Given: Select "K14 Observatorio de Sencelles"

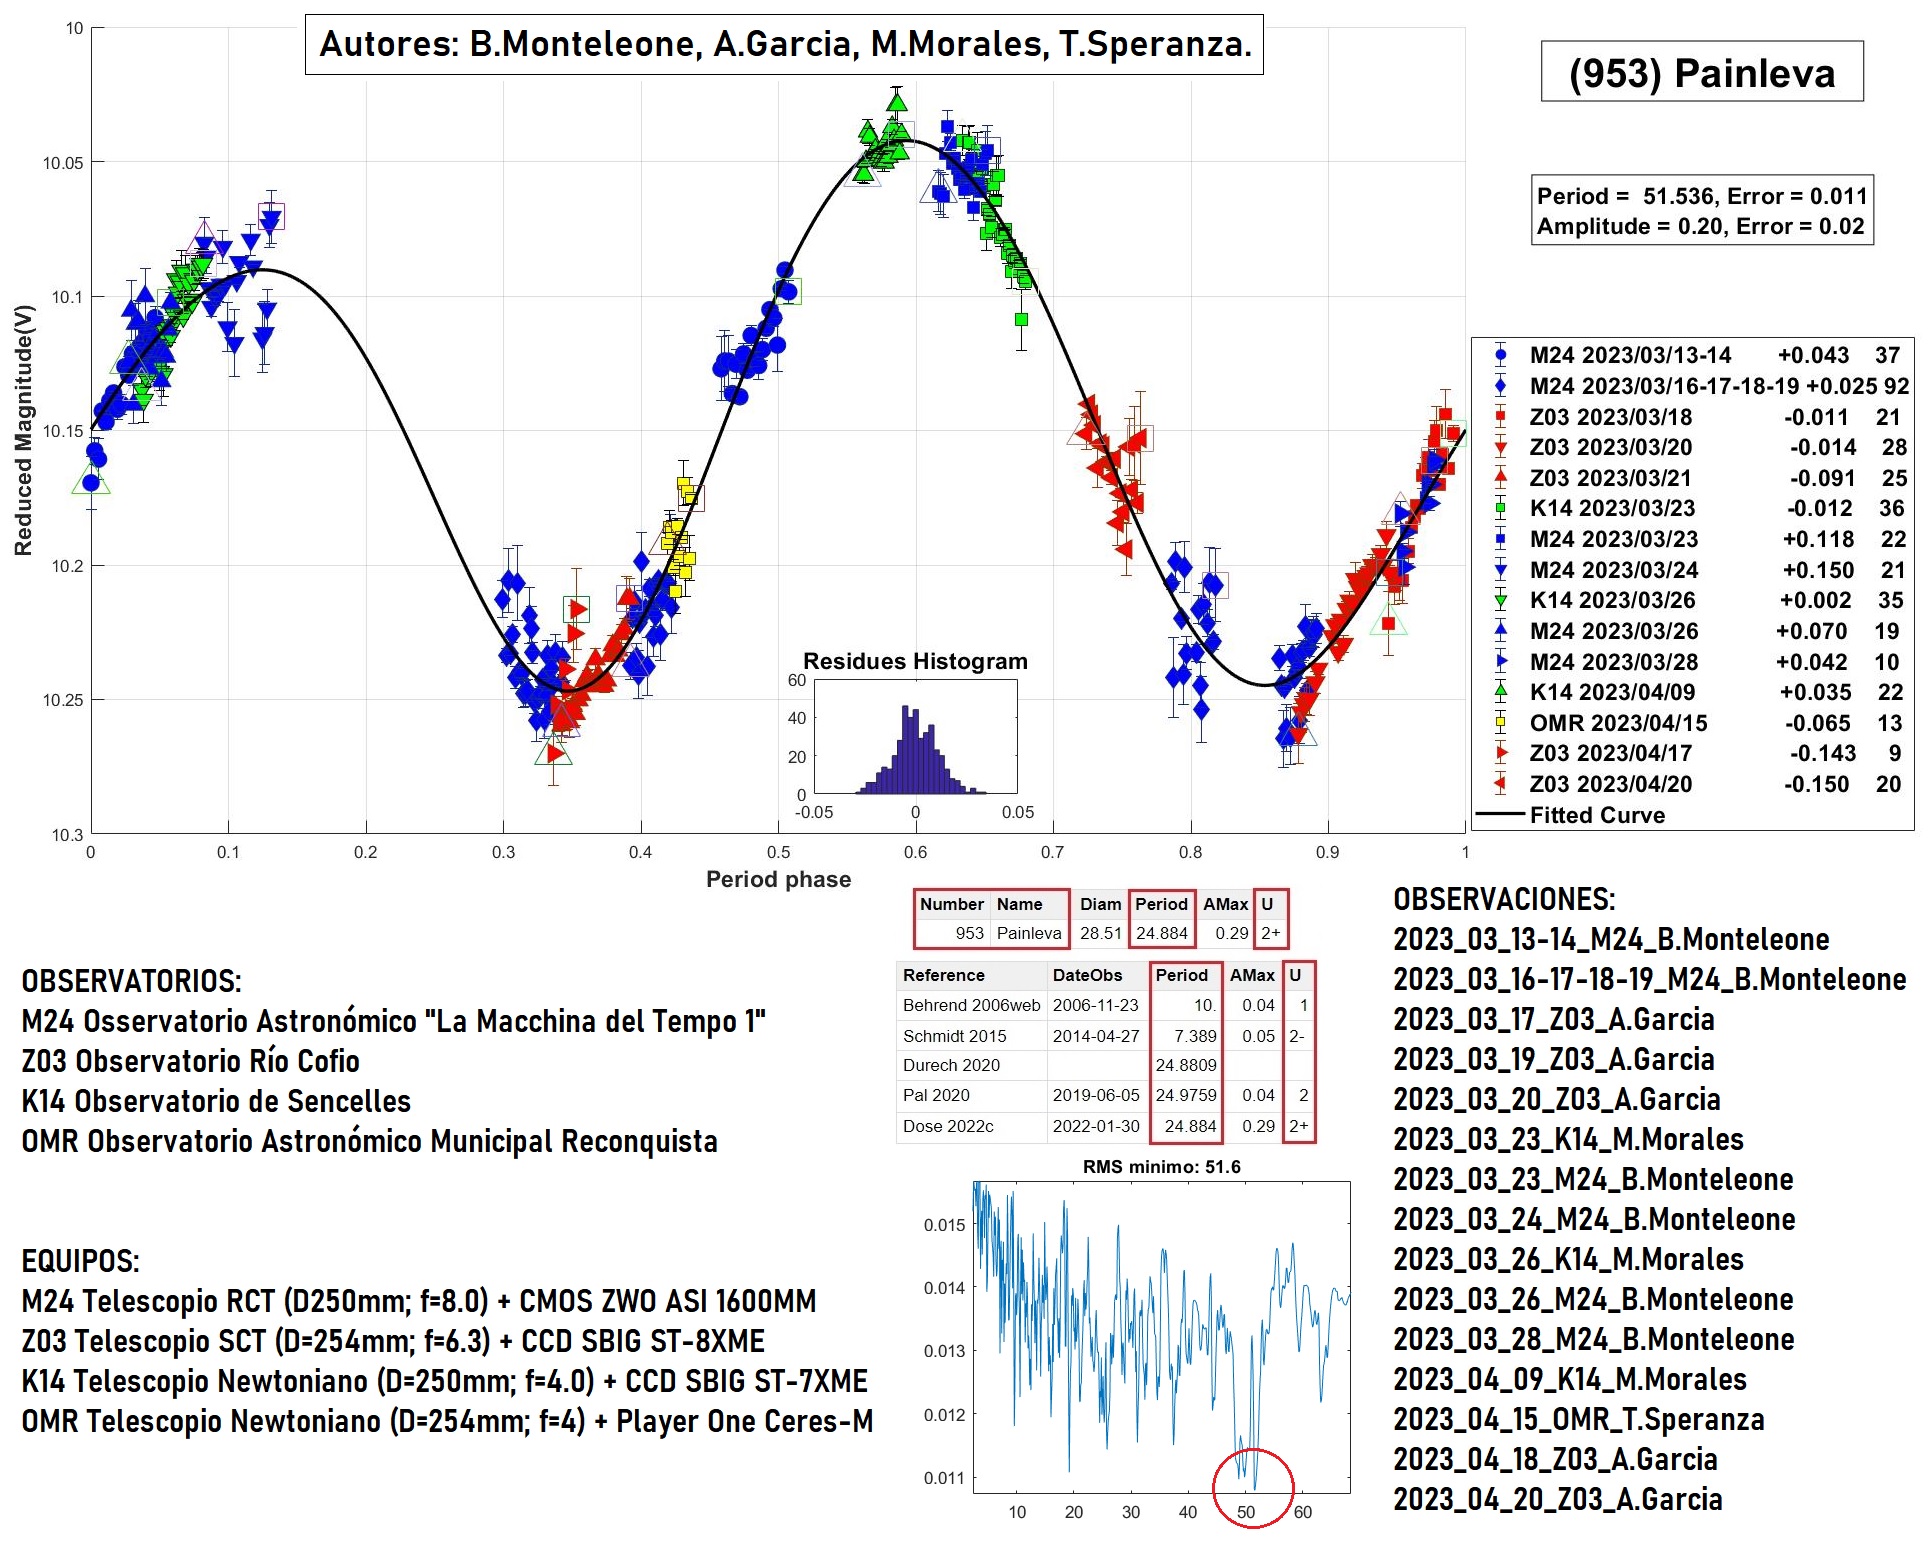Looking at the screenshot, I should click(216, 1101).
